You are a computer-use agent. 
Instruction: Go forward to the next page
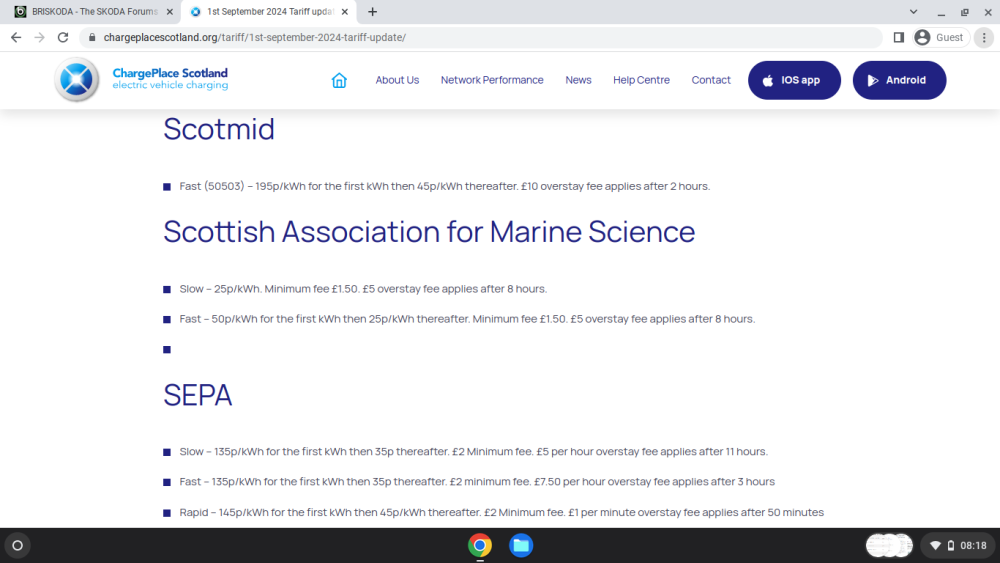point(40,38)
